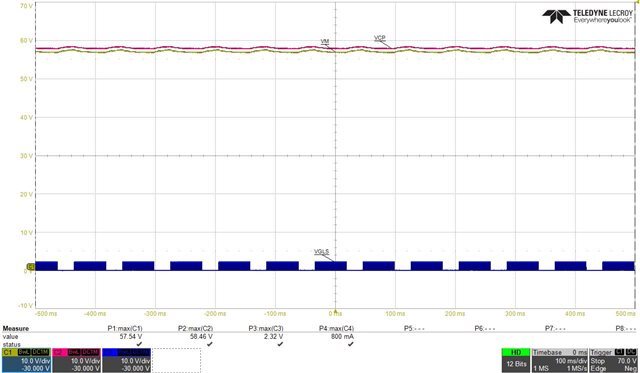Click the VGLS trace label
This screenshot has height=373, width=640.
point(322,252)
